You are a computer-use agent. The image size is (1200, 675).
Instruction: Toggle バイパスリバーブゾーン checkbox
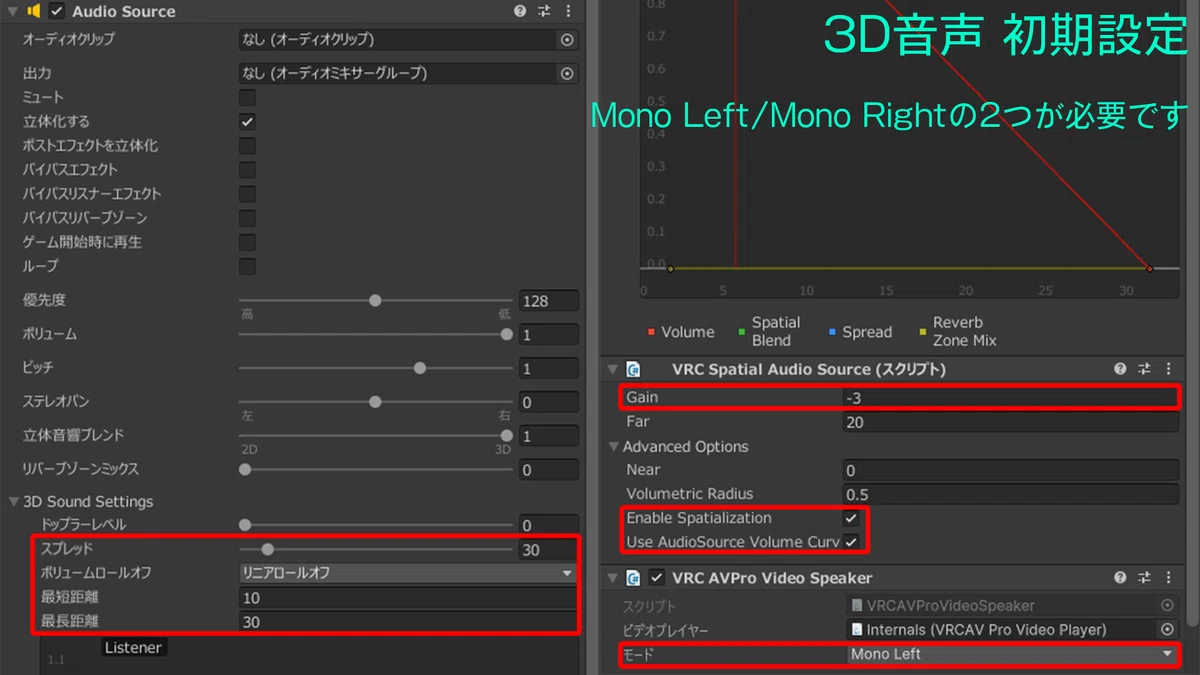click(x=247, y=218)
